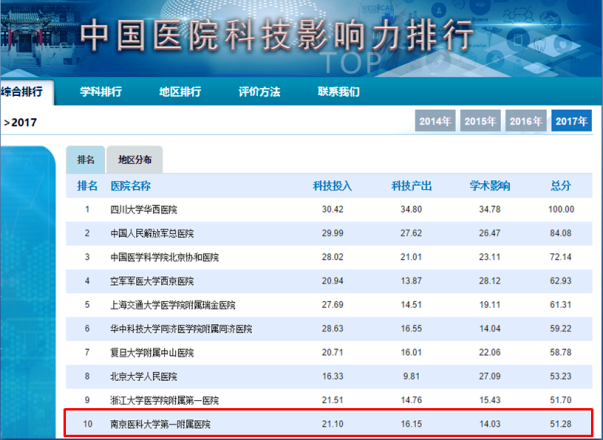Open 上海交通大学医学院附属瑞金医院 entry
This screenshot has width=603, height=440.
(173, 305)
